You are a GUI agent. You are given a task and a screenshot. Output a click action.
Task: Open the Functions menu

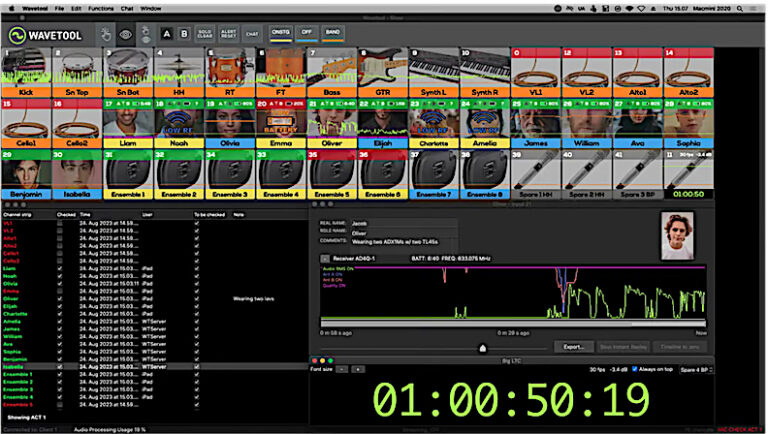tap(101, 8)
